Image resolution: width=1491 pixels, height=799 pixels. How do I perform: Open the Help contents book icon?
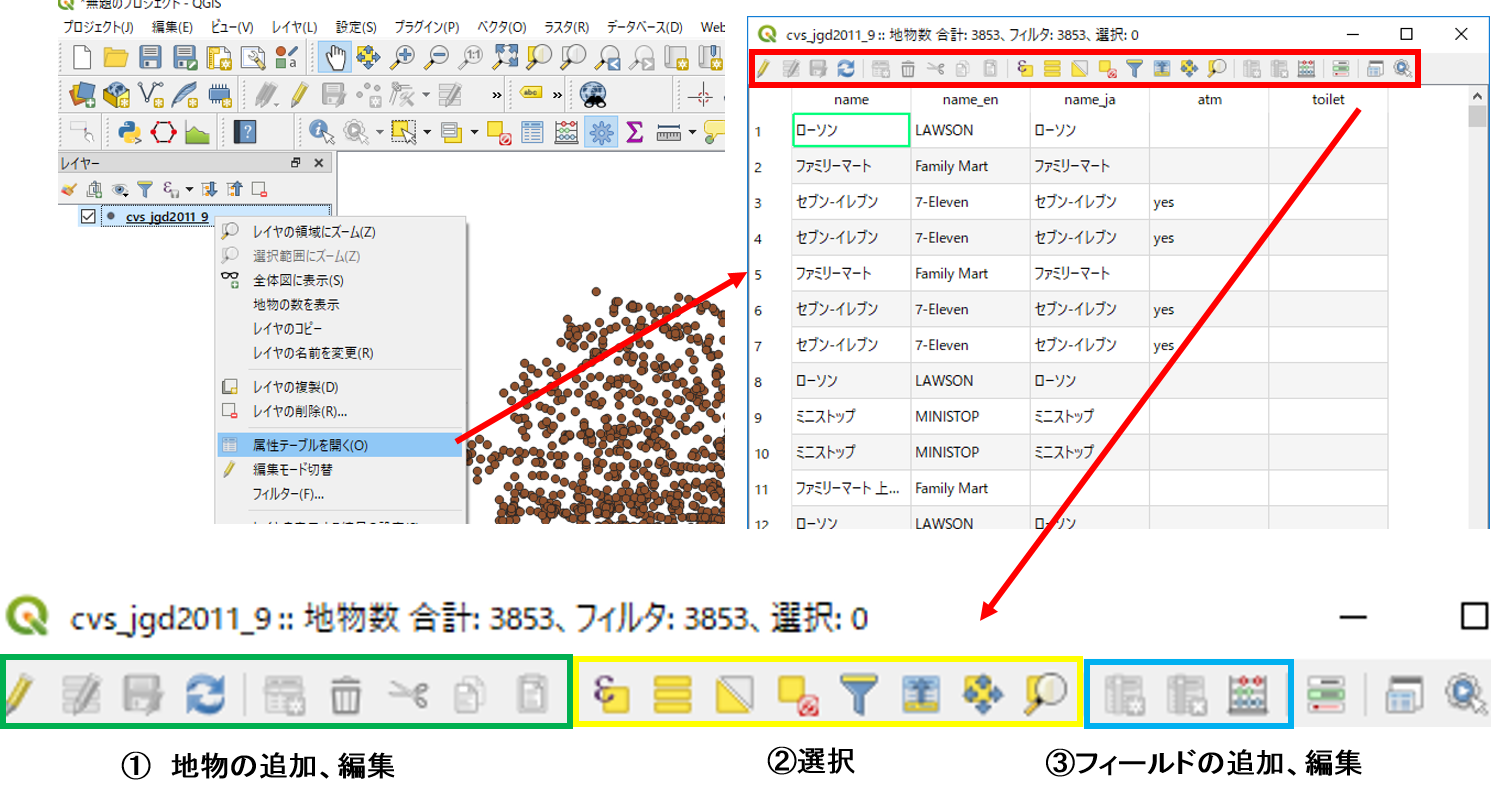(244, 132)
